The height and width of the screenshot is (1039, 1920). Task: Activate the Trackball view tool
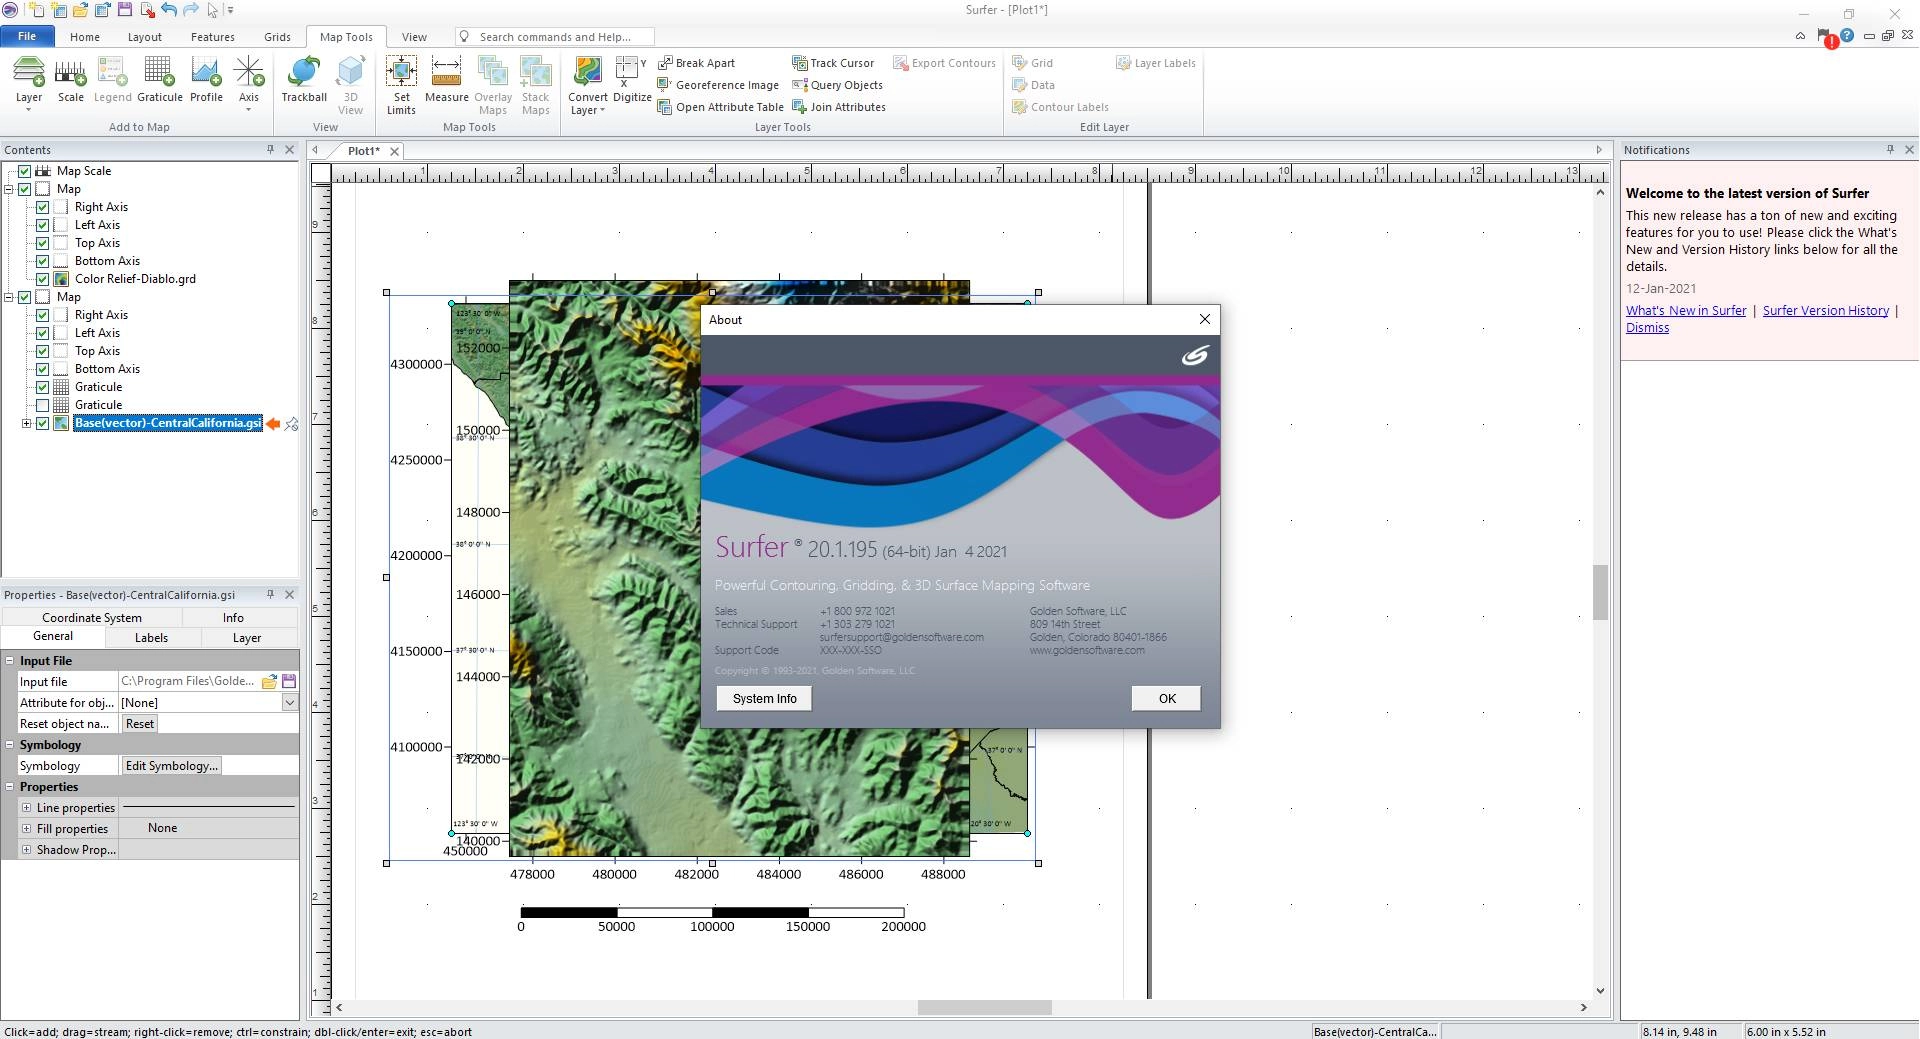pyautogui.click(x=304, y=81)
